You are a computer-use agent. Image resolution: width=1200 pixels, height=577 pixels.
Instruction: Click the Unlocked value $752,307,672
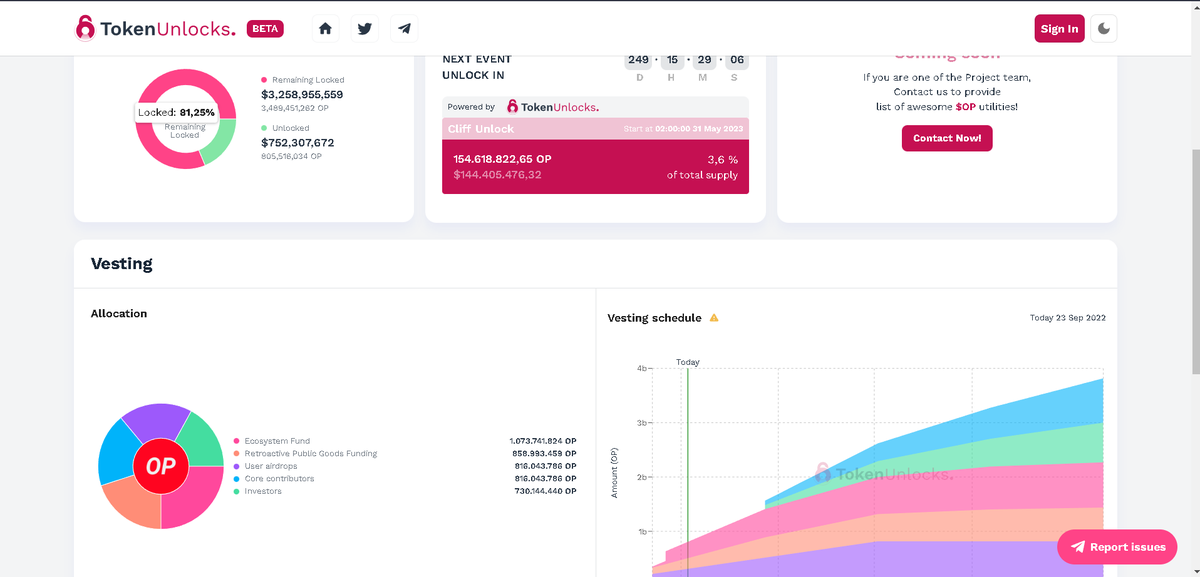(x=297, y=143)
